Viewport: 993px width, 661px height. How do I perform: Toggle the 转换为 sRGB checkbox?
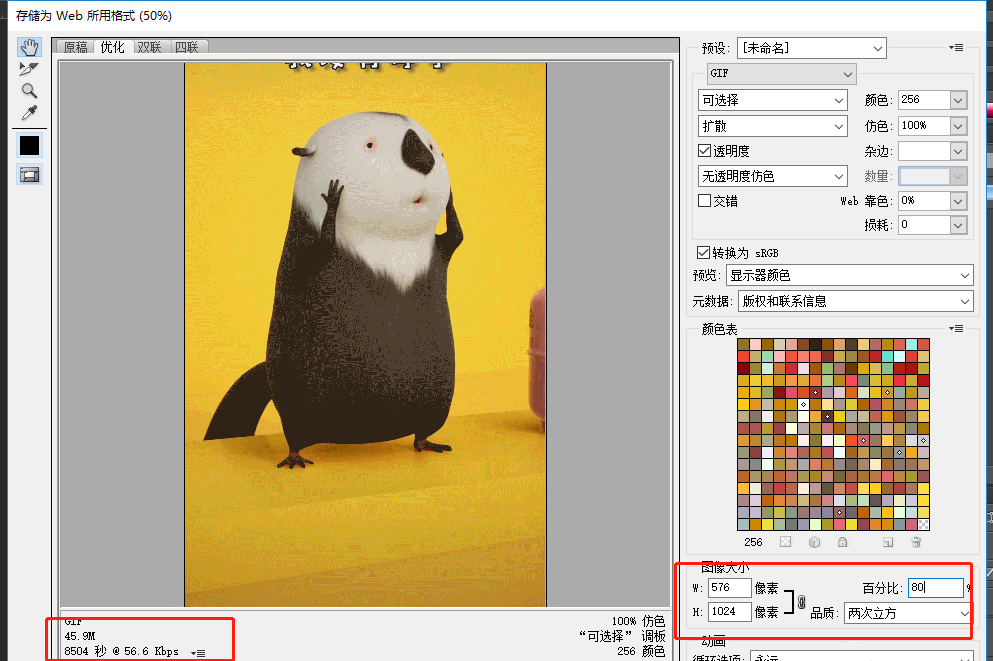703,253
